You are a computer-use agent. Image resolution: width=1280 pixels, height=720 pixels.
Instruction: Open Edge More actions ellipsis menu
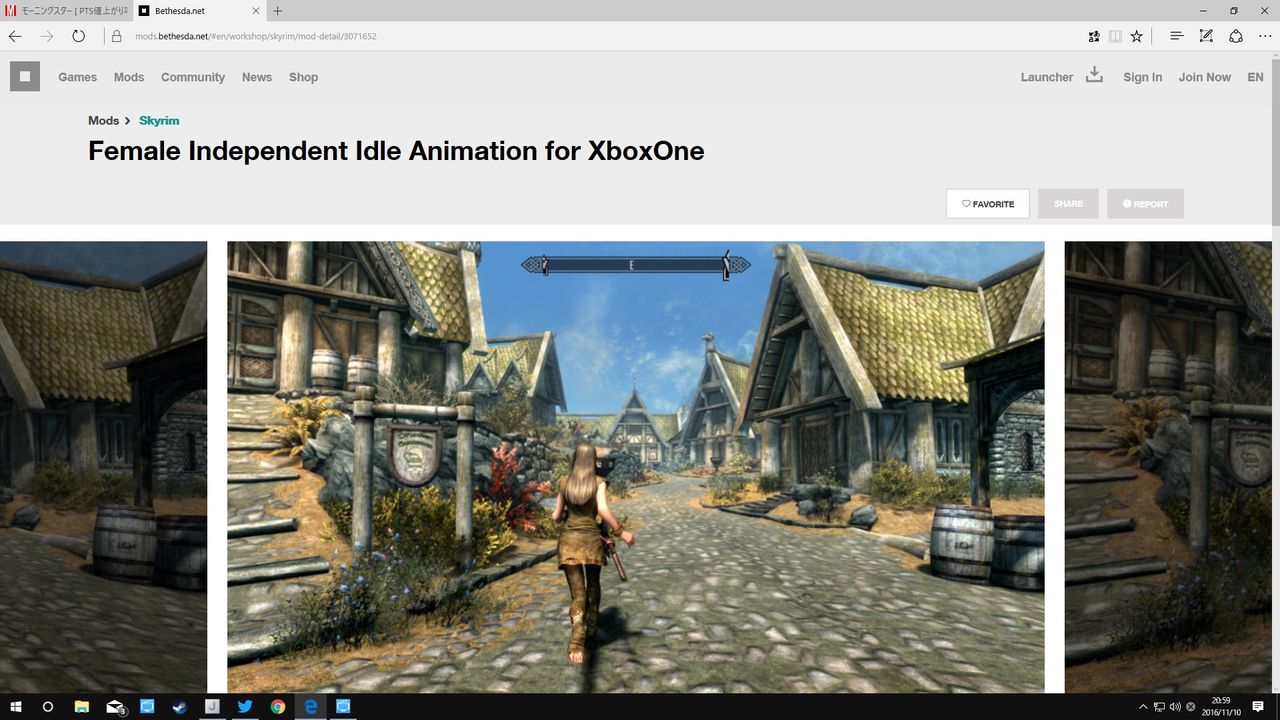pyautogui.click(x=1265, y=36)
